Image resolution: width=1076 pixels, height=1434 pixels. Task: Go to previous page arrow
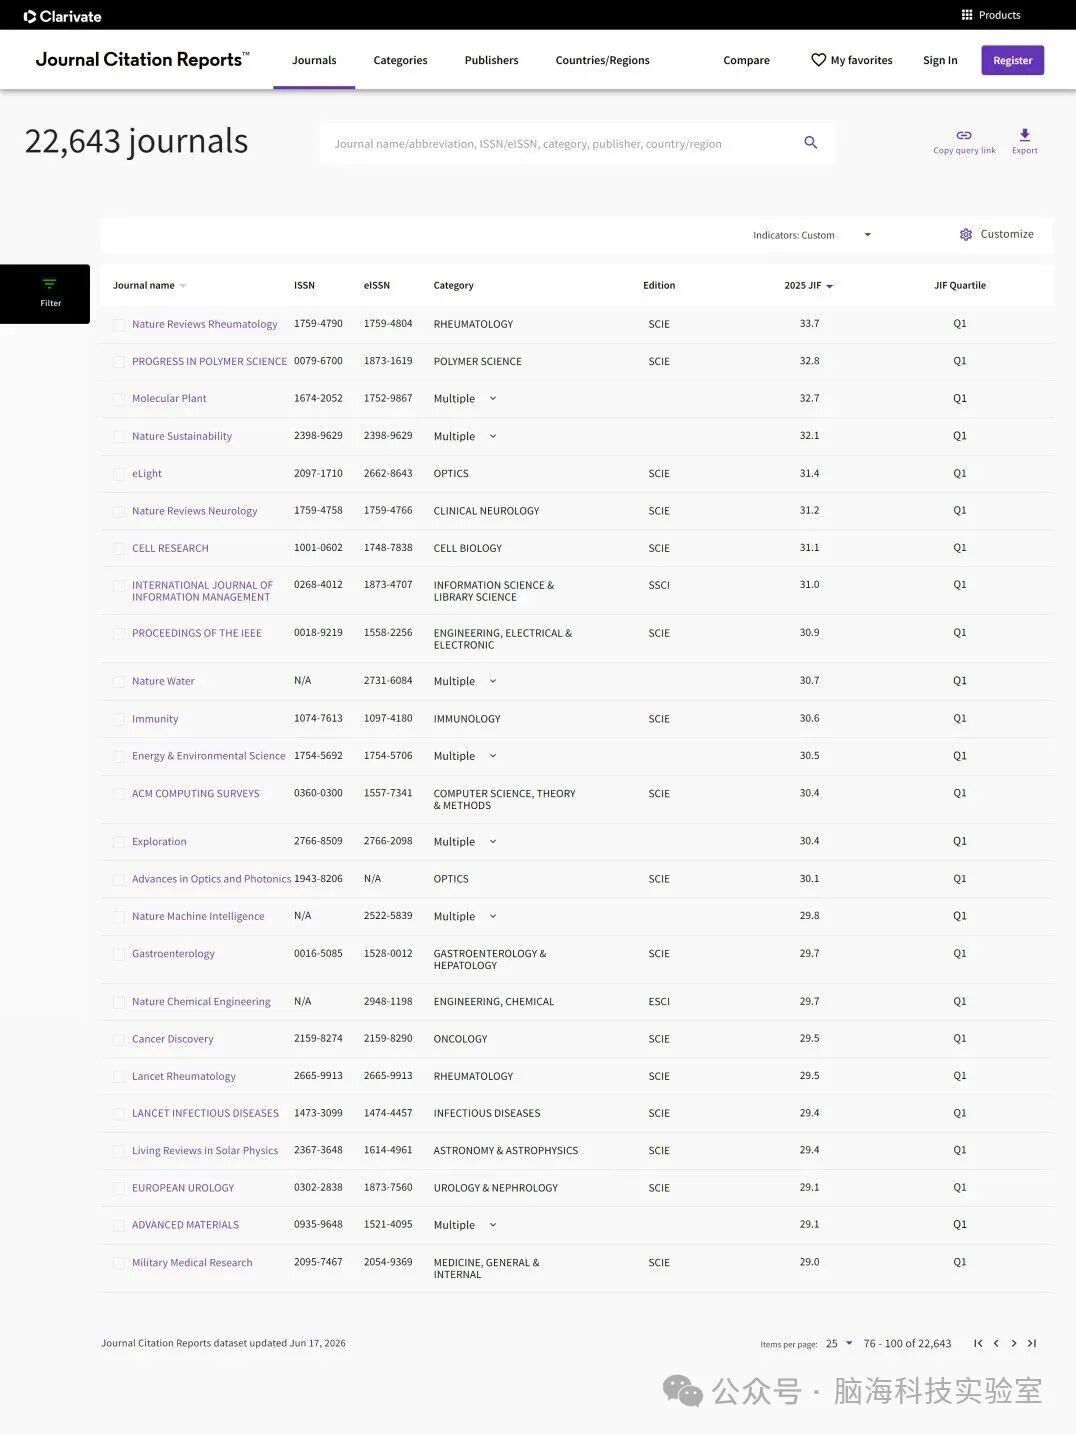coord(996,1343)
